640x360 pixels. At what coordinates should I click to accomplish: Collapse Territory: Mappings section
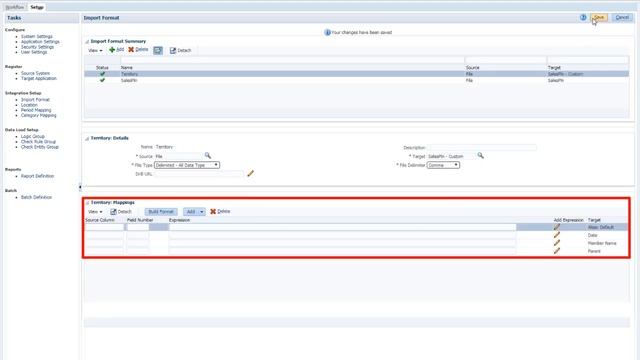87,202
